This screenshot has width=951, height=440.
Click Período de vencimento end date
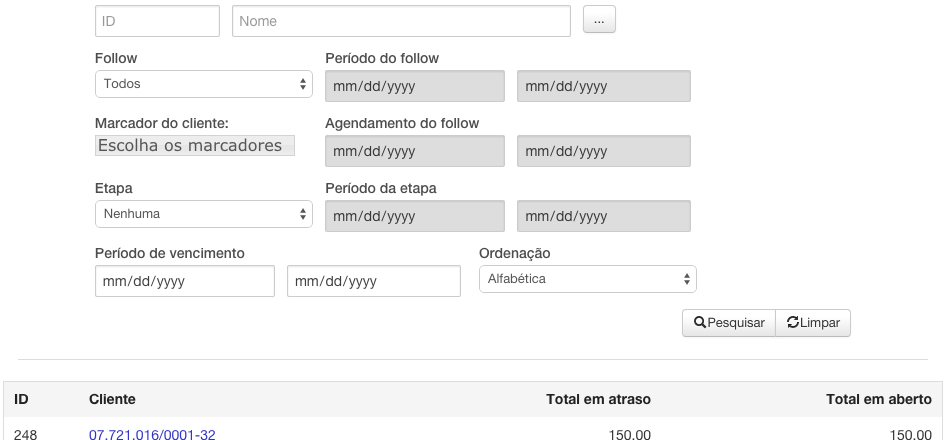374,281
